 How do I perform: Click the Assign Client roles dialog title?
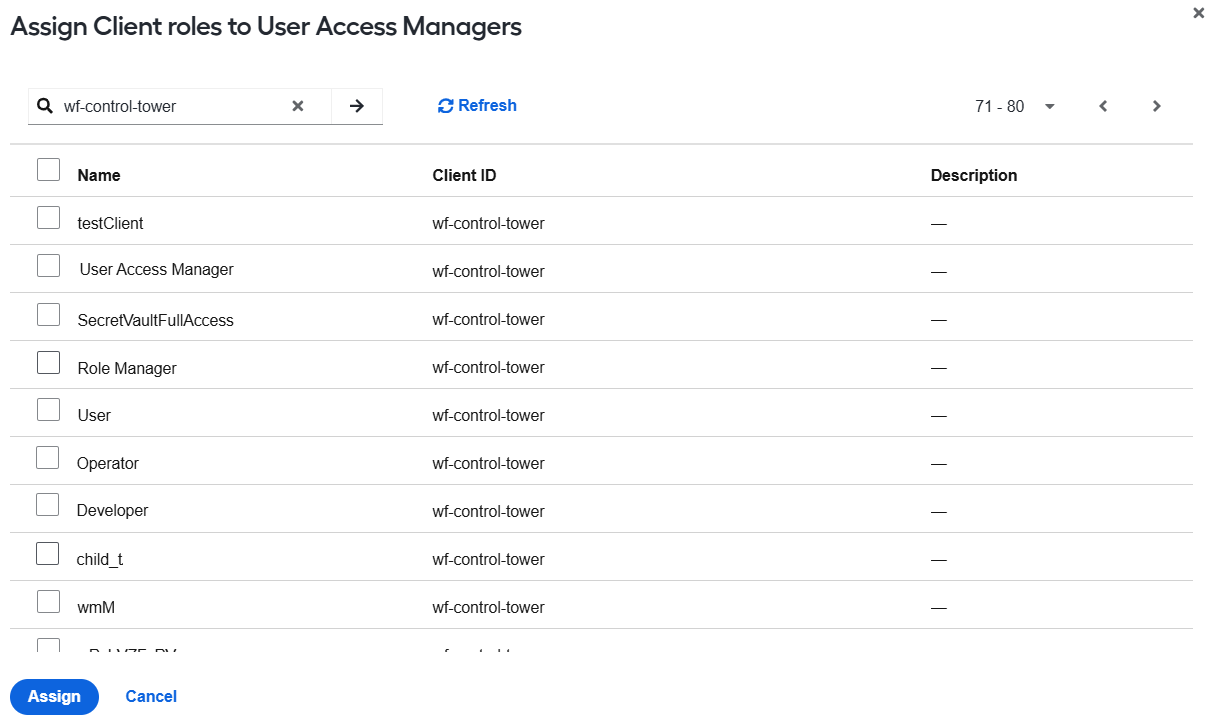point(266,27)
